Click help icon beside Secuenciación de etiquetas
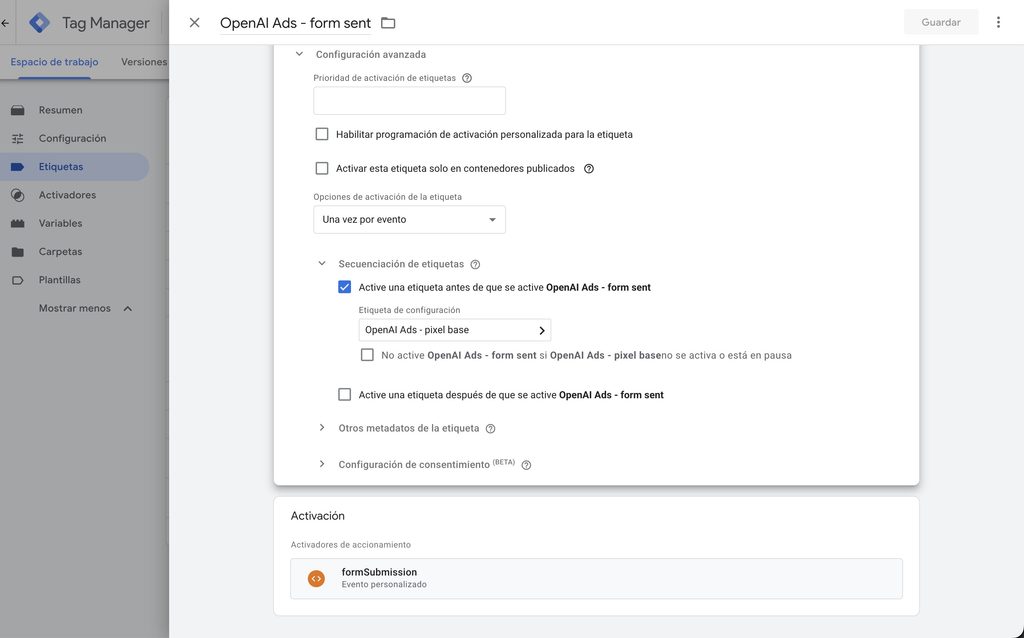Image resolution: width=1024 pixels, height=638 pixels. click(475, 264)
